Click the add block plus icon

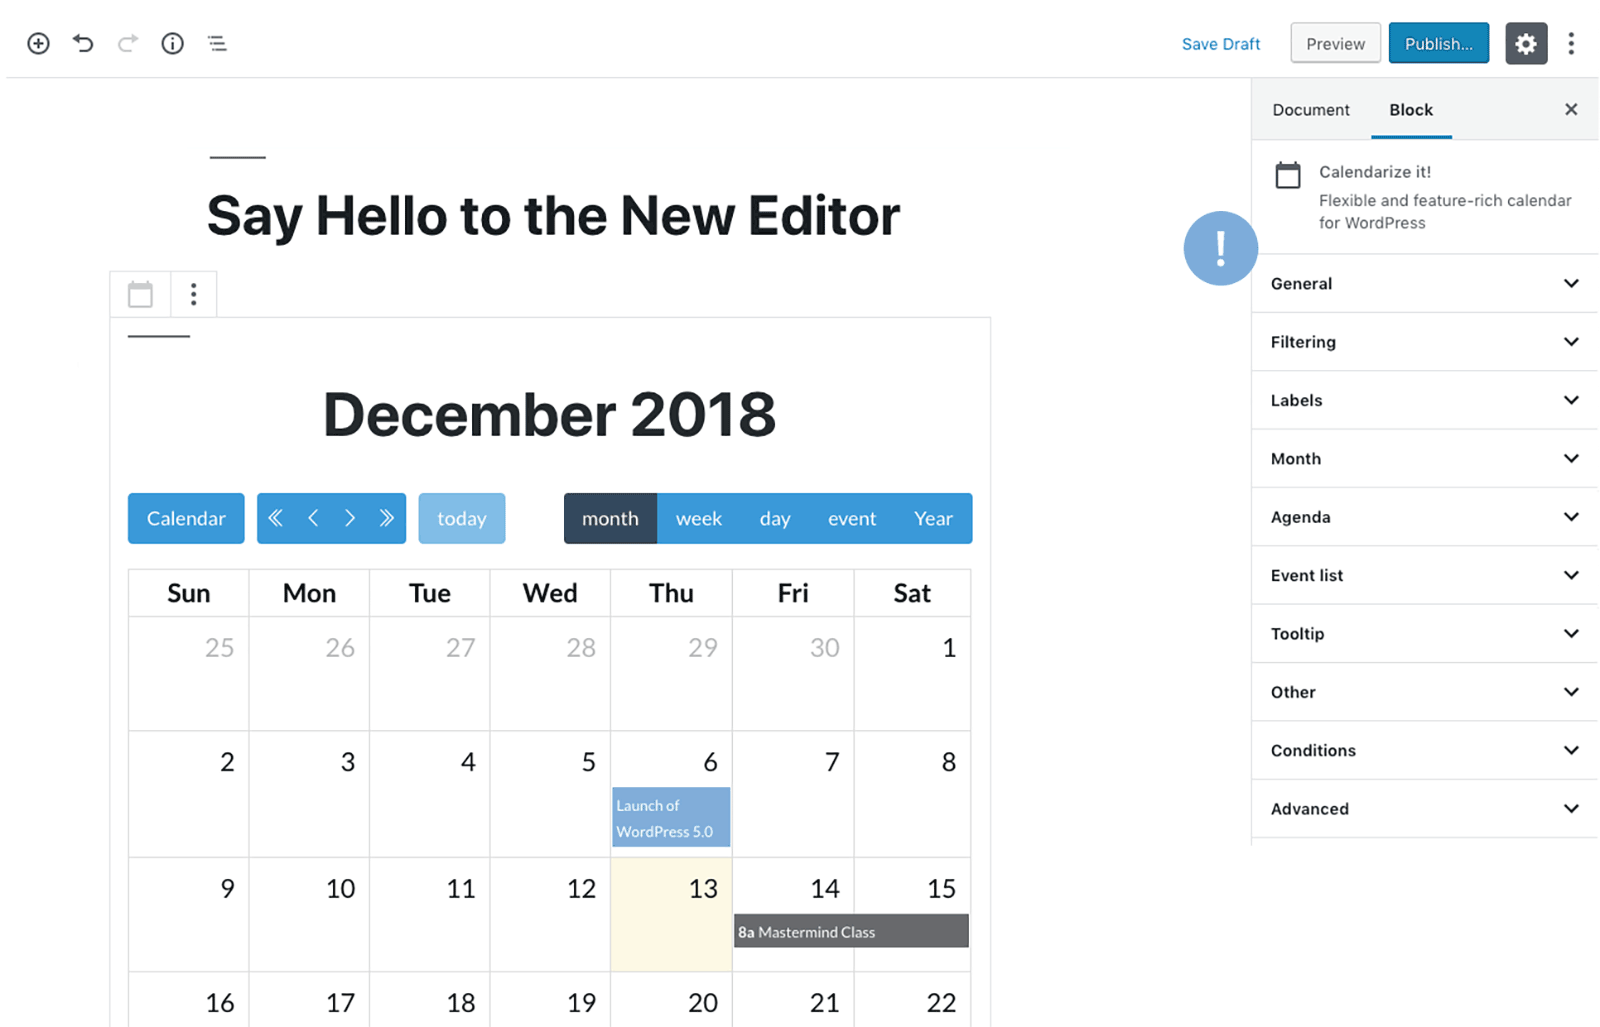tap(38, 43)
